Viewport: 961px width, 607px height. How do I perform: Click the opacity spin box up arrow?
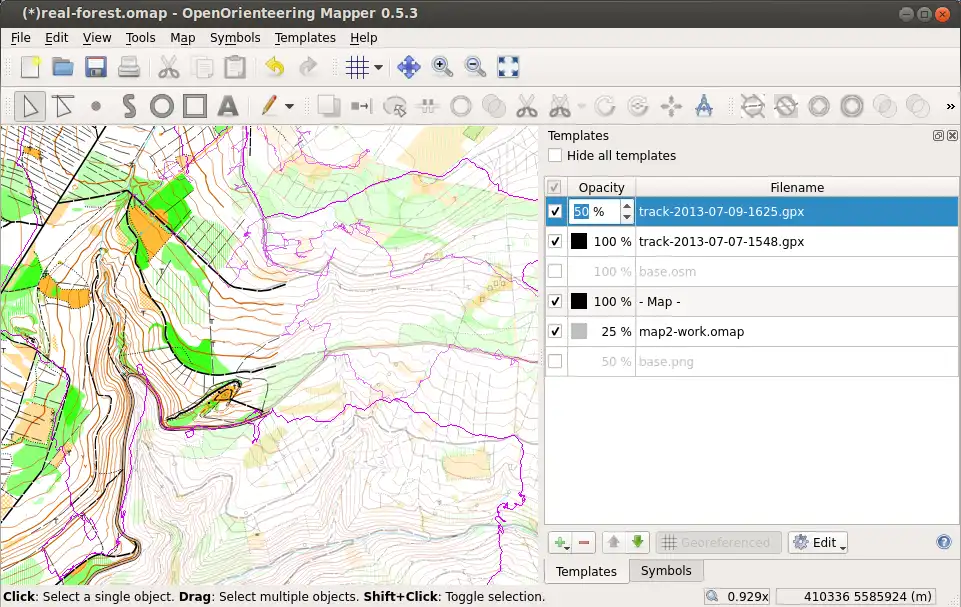click(x=627, y=207)
